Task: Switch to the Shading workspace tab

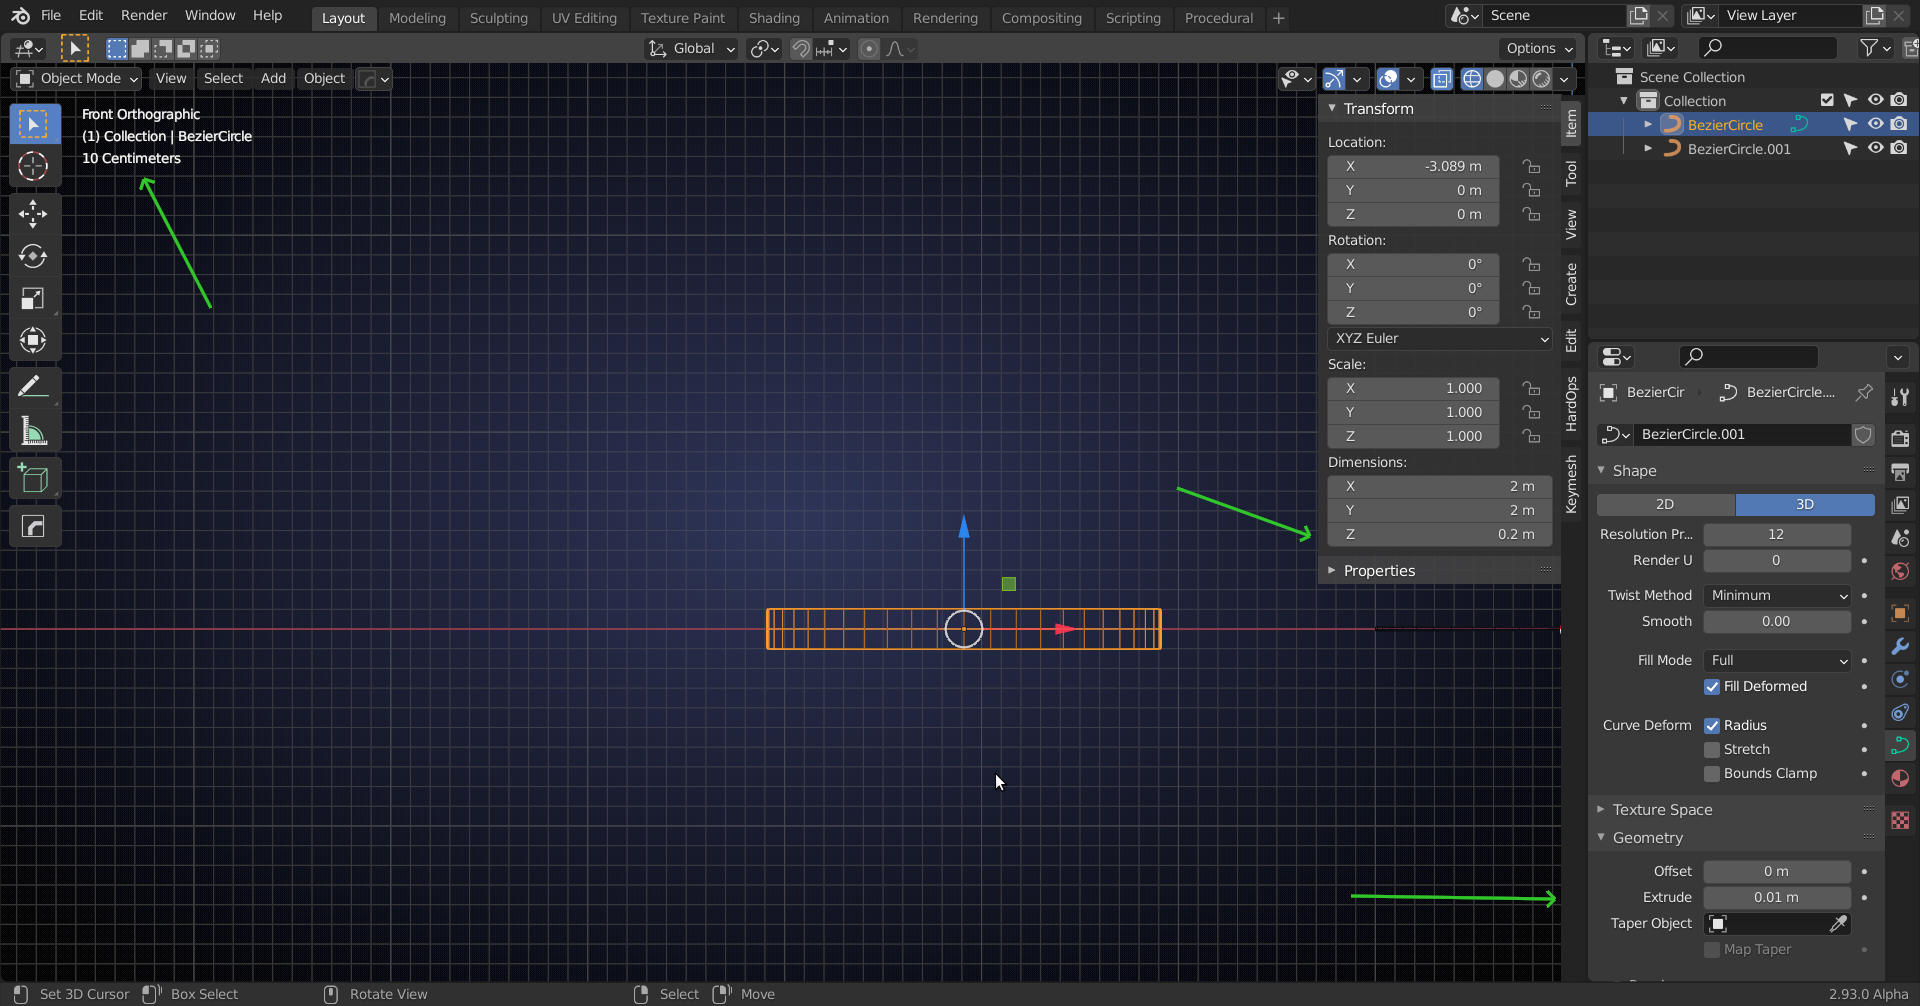Action: [774, 18]
